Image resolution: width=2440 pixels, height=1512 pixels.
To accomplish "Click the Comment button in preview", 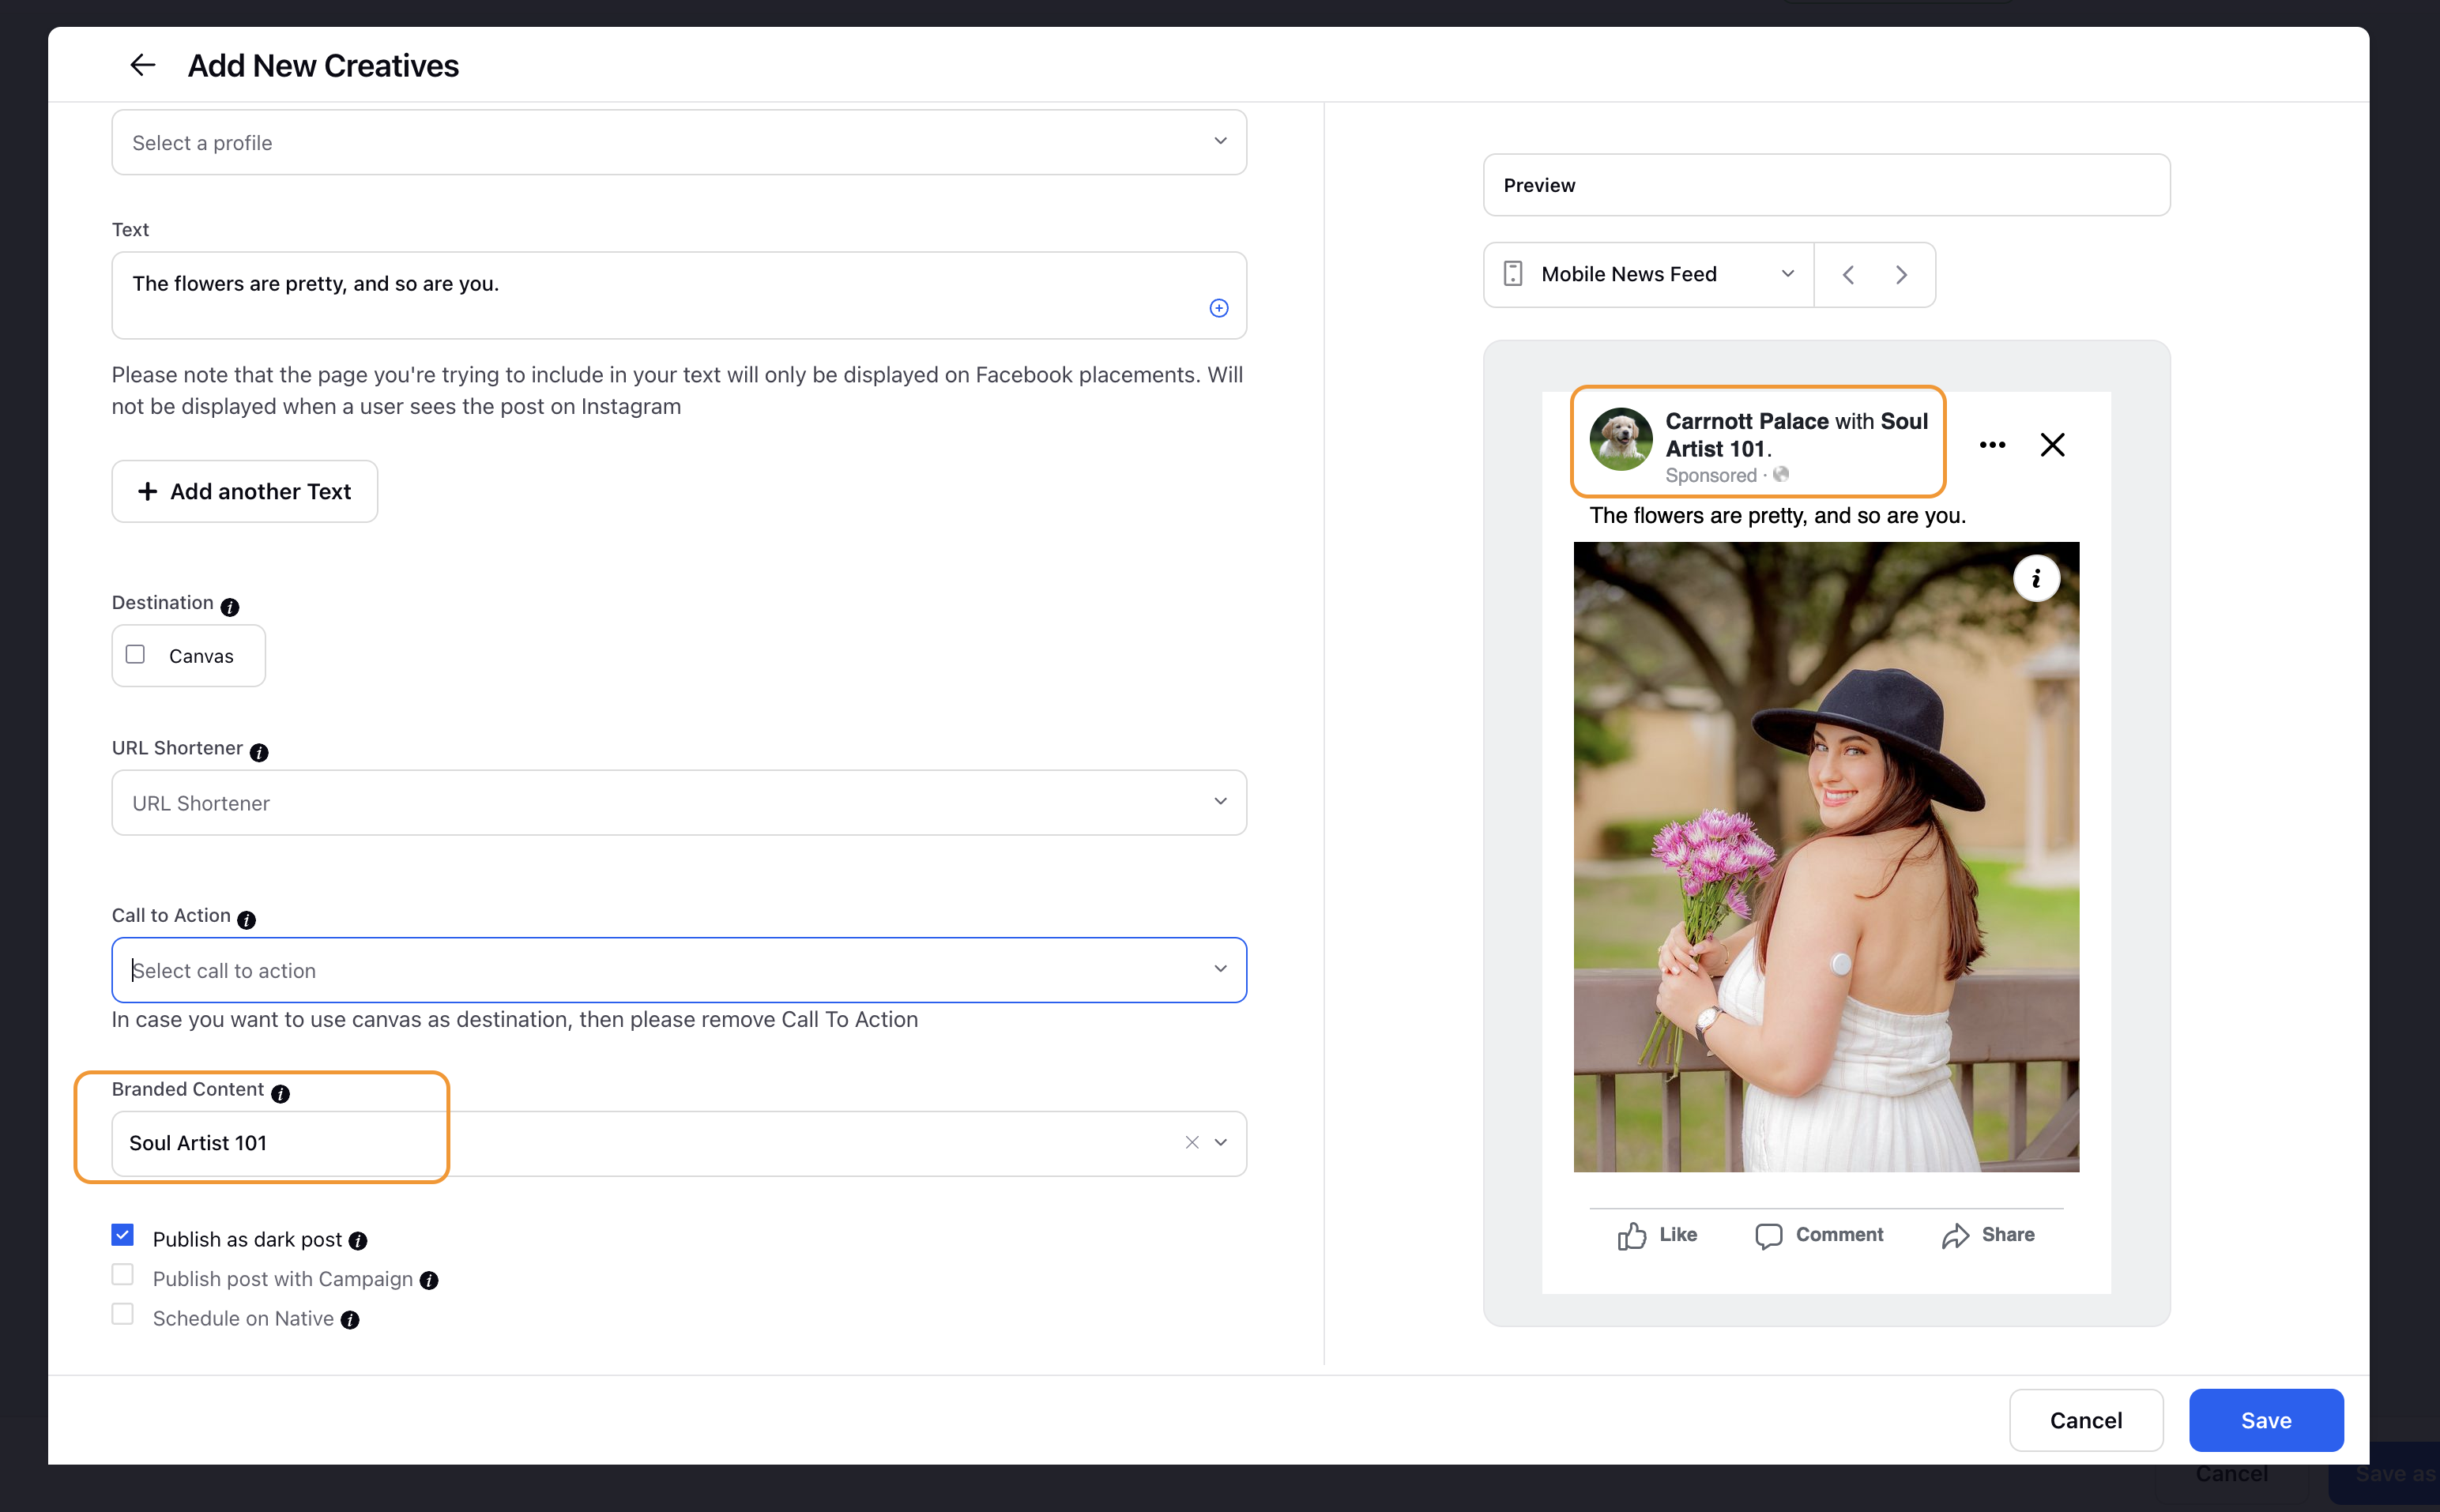I will 1819,1236.
